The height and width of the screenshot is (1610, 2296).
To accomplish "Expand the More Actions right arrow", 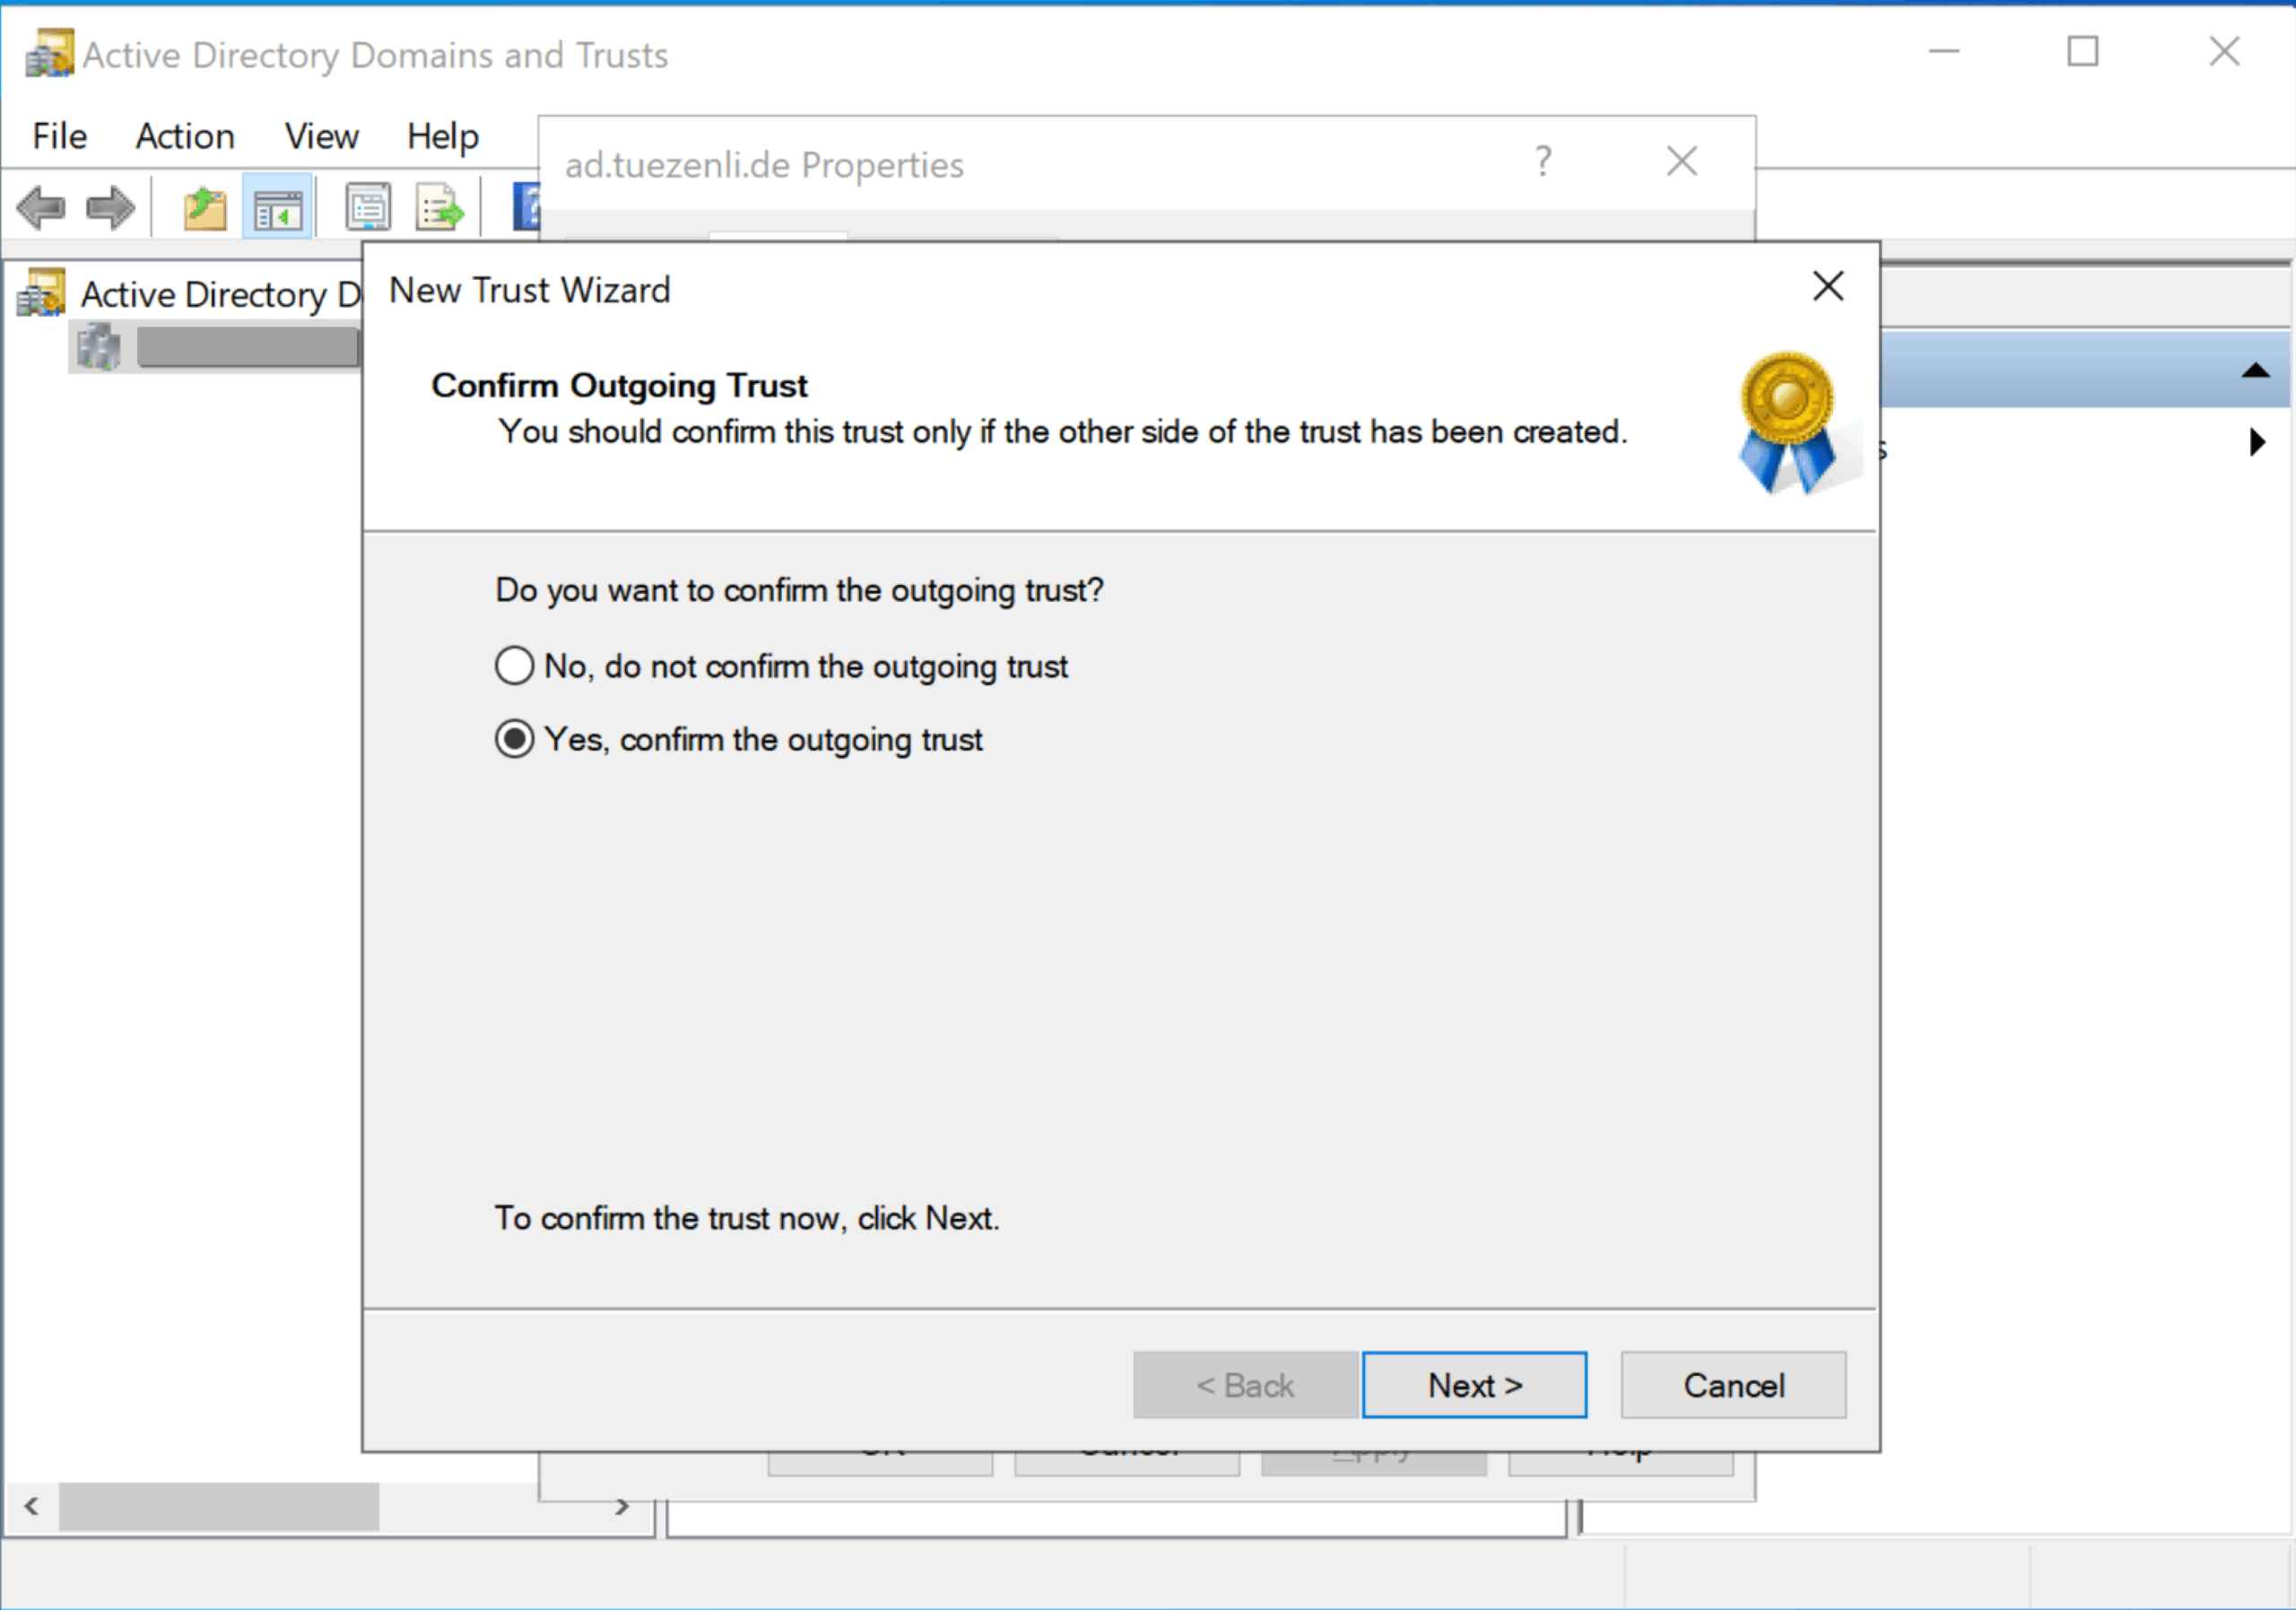I will [x=2257, y=442].
